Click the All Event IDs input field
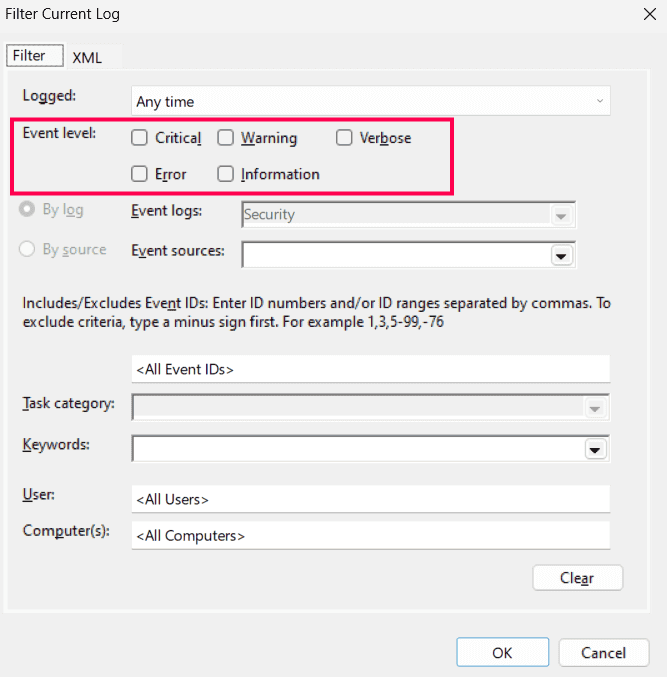Screen dimensions: 667x677 (x=371, y=369)
